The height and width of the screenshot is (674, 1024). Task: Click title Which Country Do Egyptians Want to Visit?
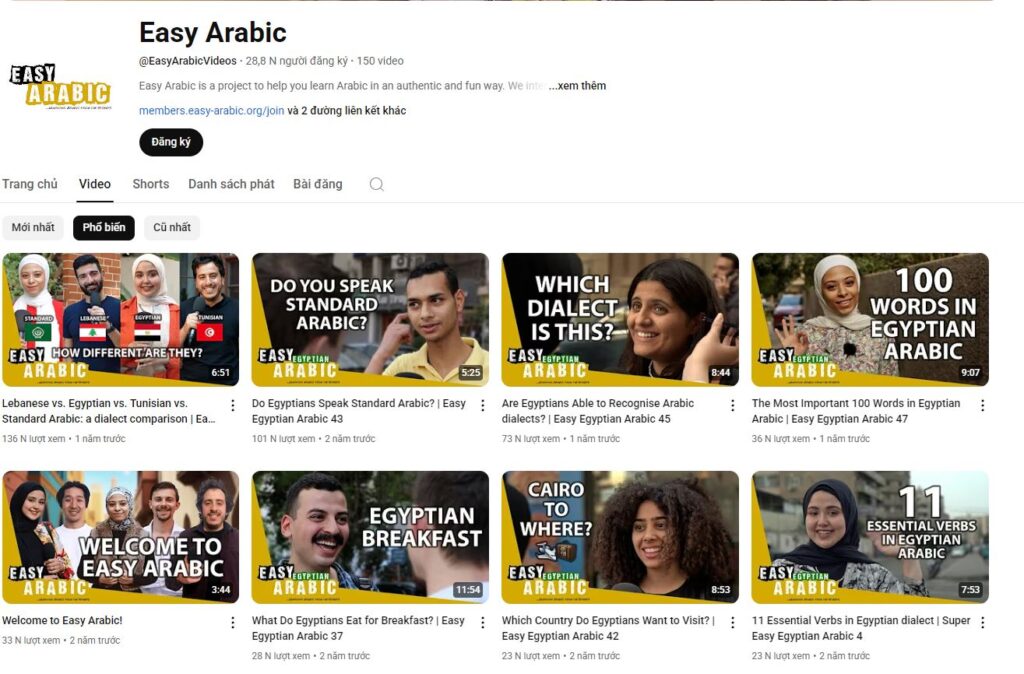[x=609, y=628]
